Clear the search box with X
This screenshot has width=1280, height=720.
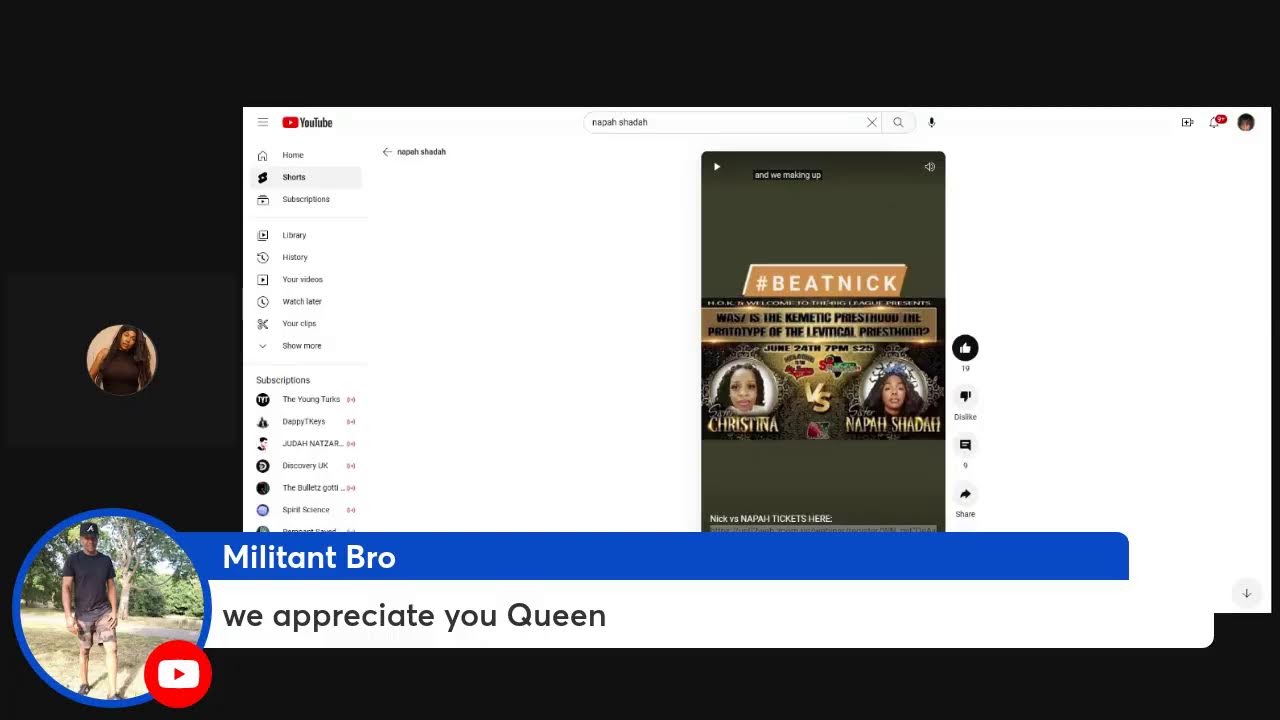(x=871, y=122)
